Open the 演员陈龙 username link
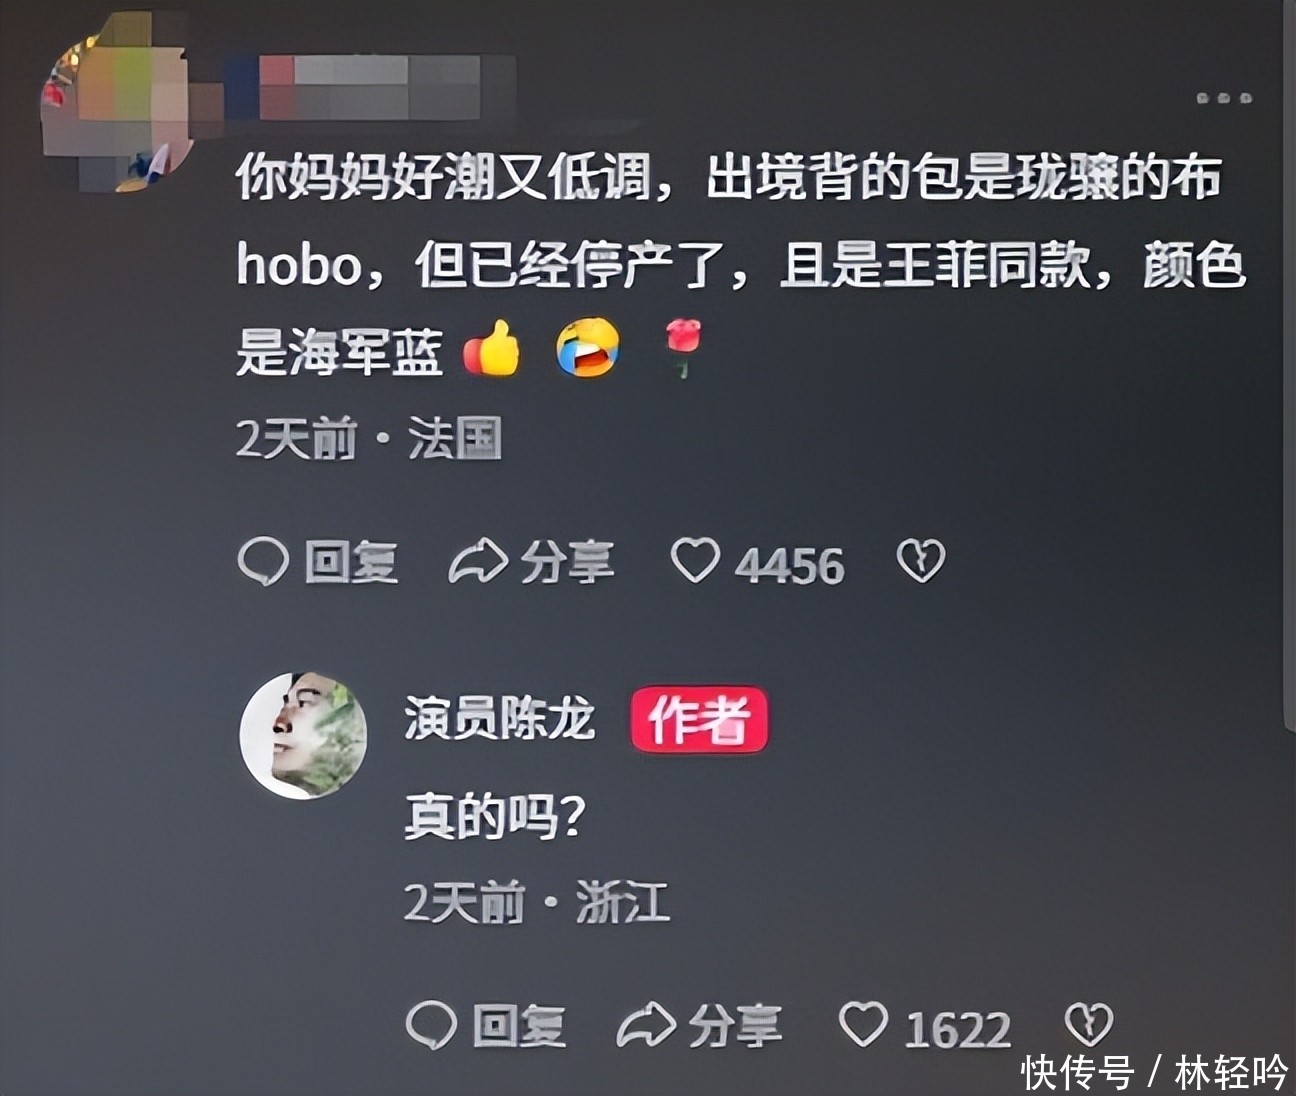This screenshot has height=1096, width=1296. pos(499,718)
